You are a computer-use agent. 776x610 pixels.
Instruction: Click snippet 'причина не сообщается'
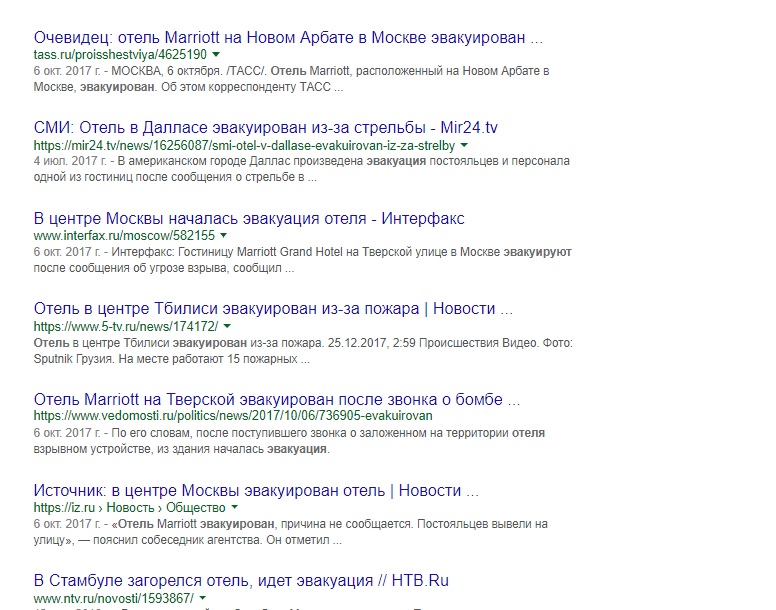pos(291,532)
